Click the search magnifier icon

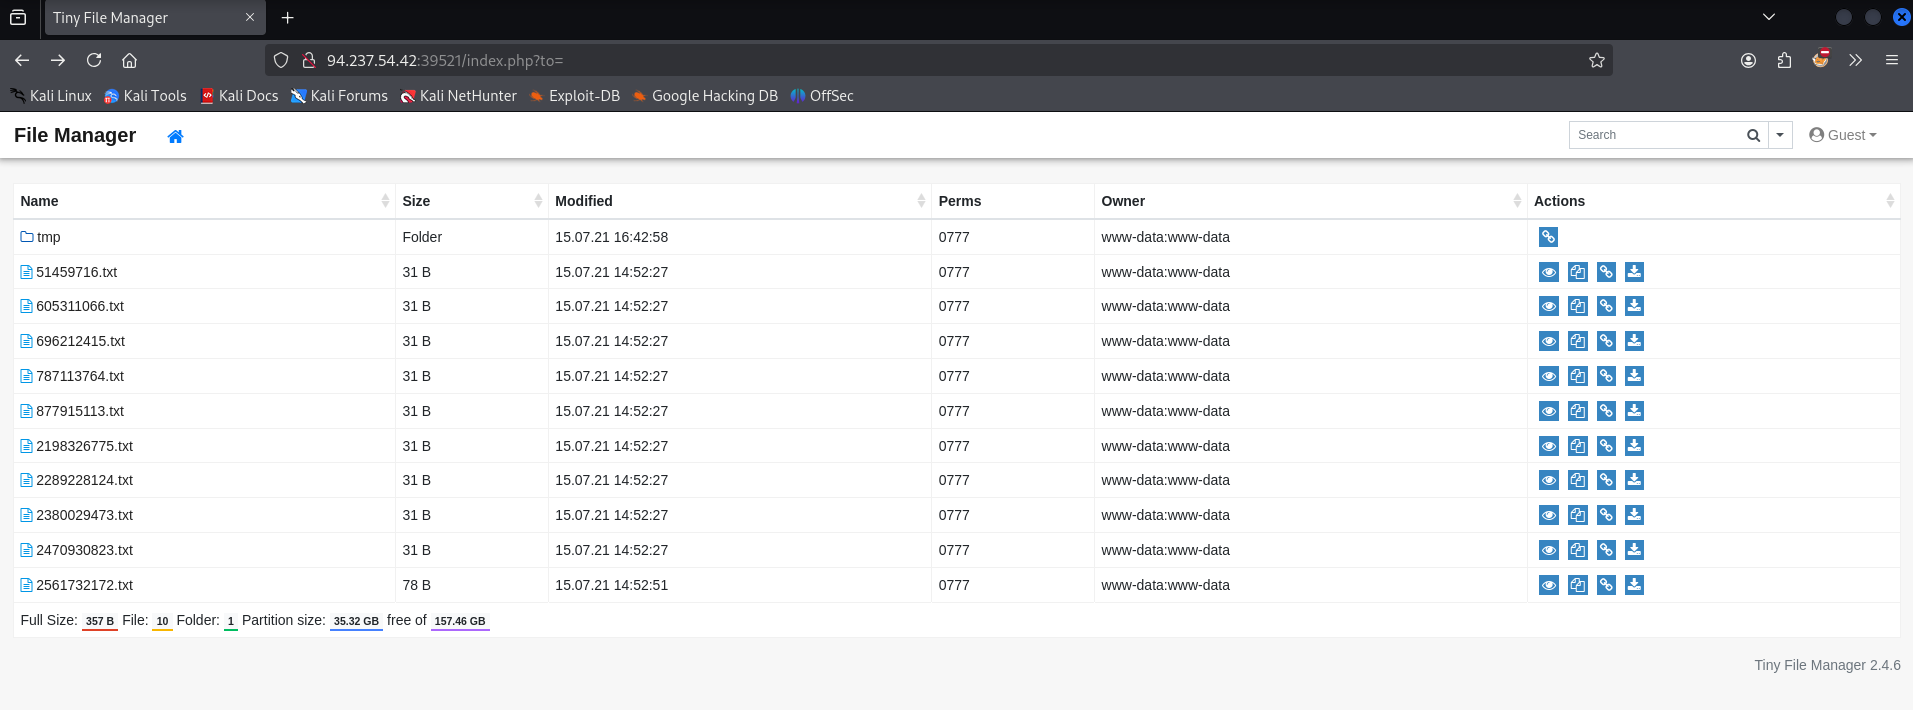point(1753,135)
